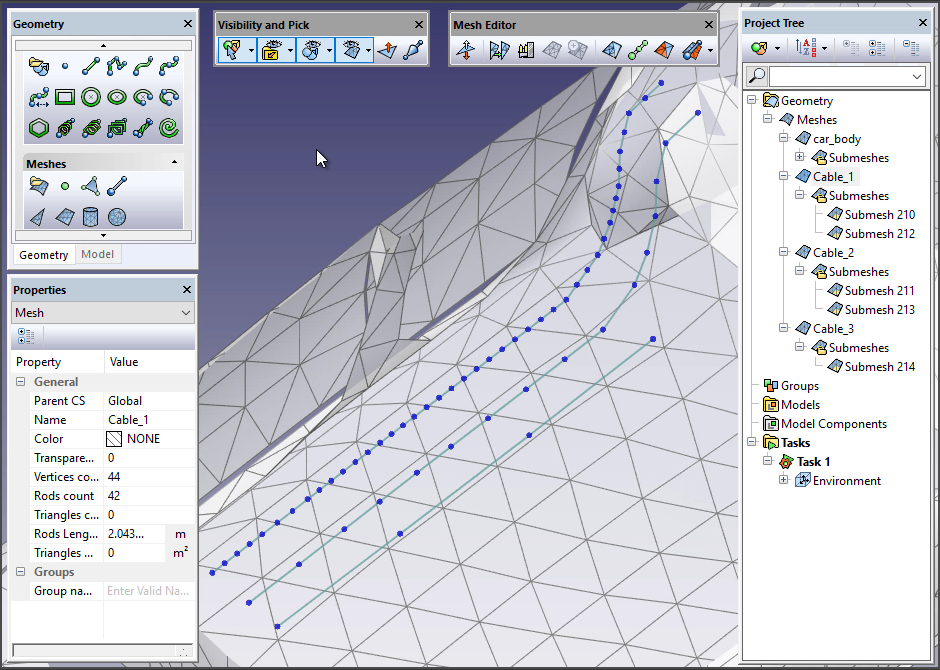Screen dimensions: 940x670
Task: Toggle the eye-with-folder visibility button
Action: pyautogui.click(x=270, y=50)
